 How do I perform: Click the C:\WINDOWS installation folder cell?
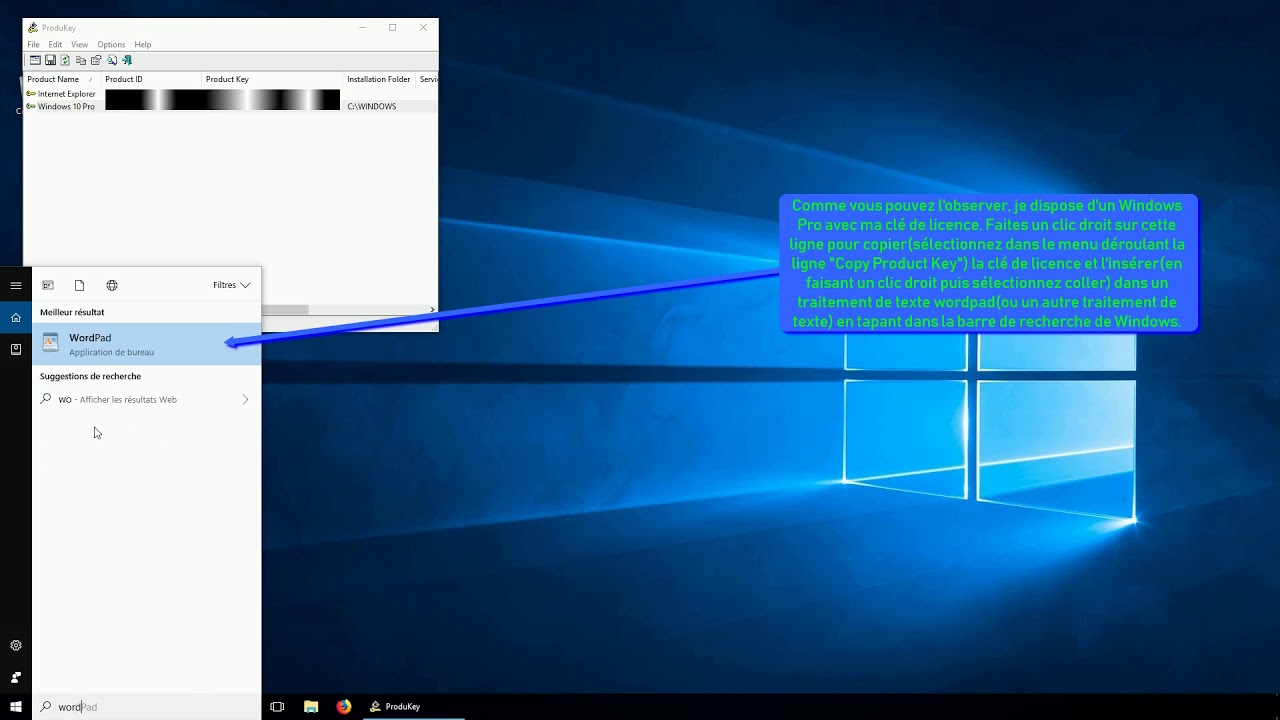click(372, 106)
